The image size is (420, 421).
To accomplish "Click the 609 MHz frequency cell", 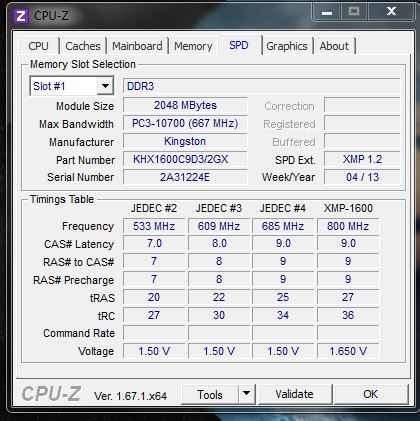I will [x=219, y=226].
